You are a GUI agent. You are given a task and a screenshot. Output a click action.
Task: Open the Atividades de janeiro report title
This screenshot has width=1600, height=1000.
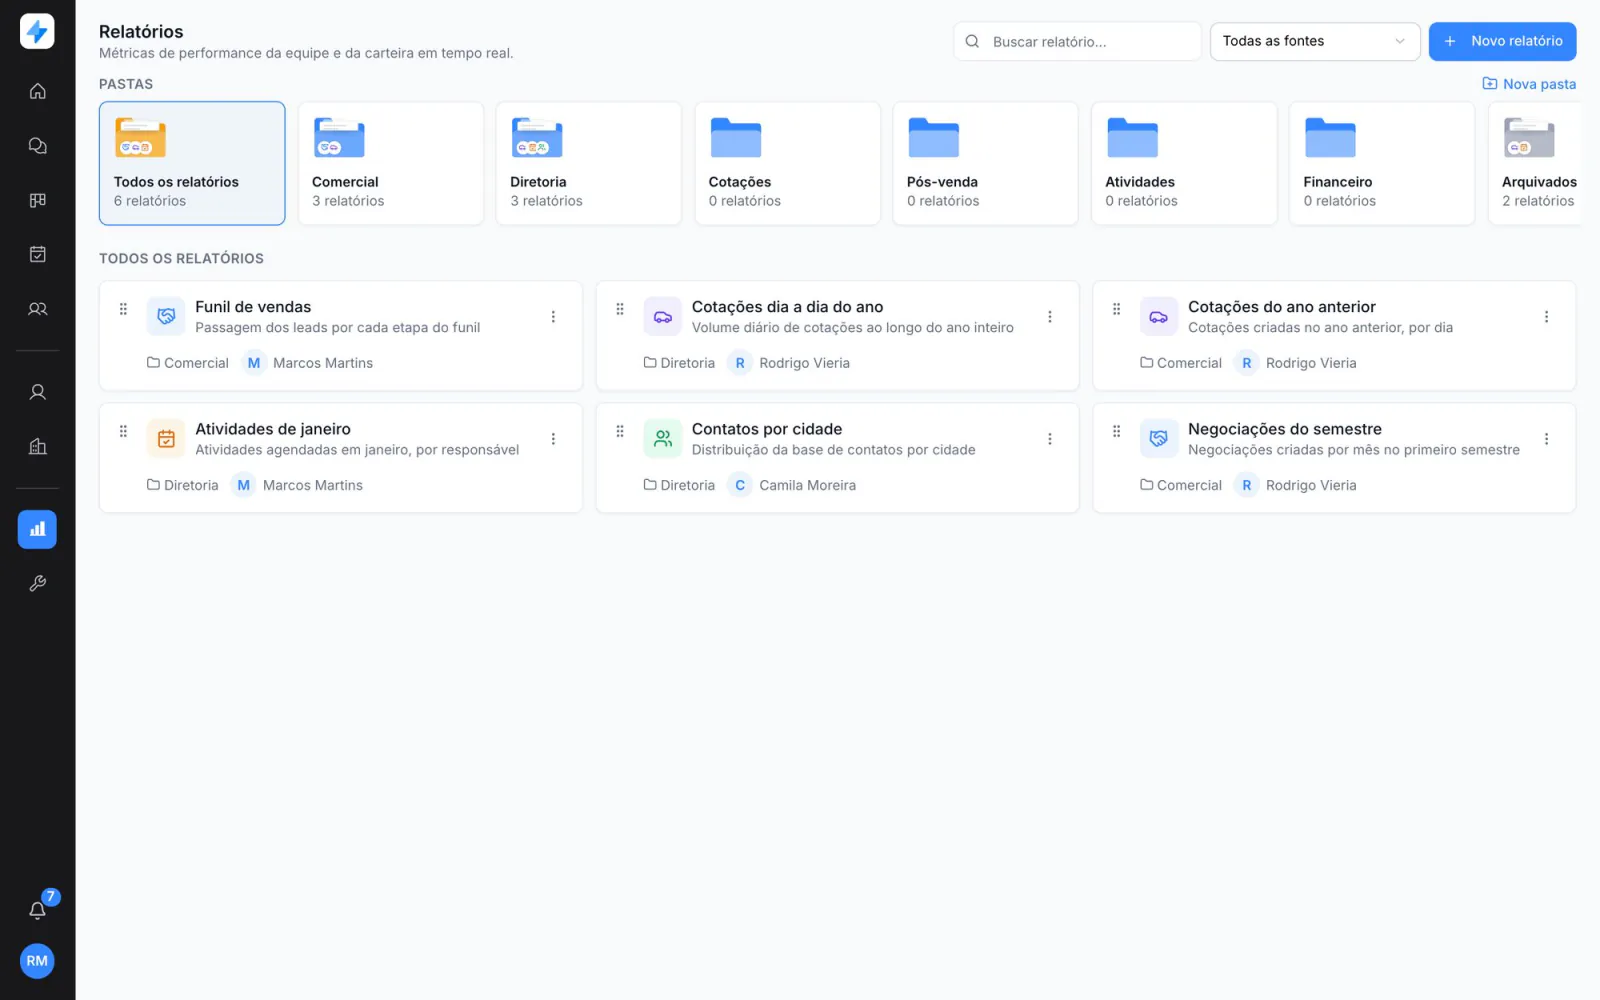[273, 429]
